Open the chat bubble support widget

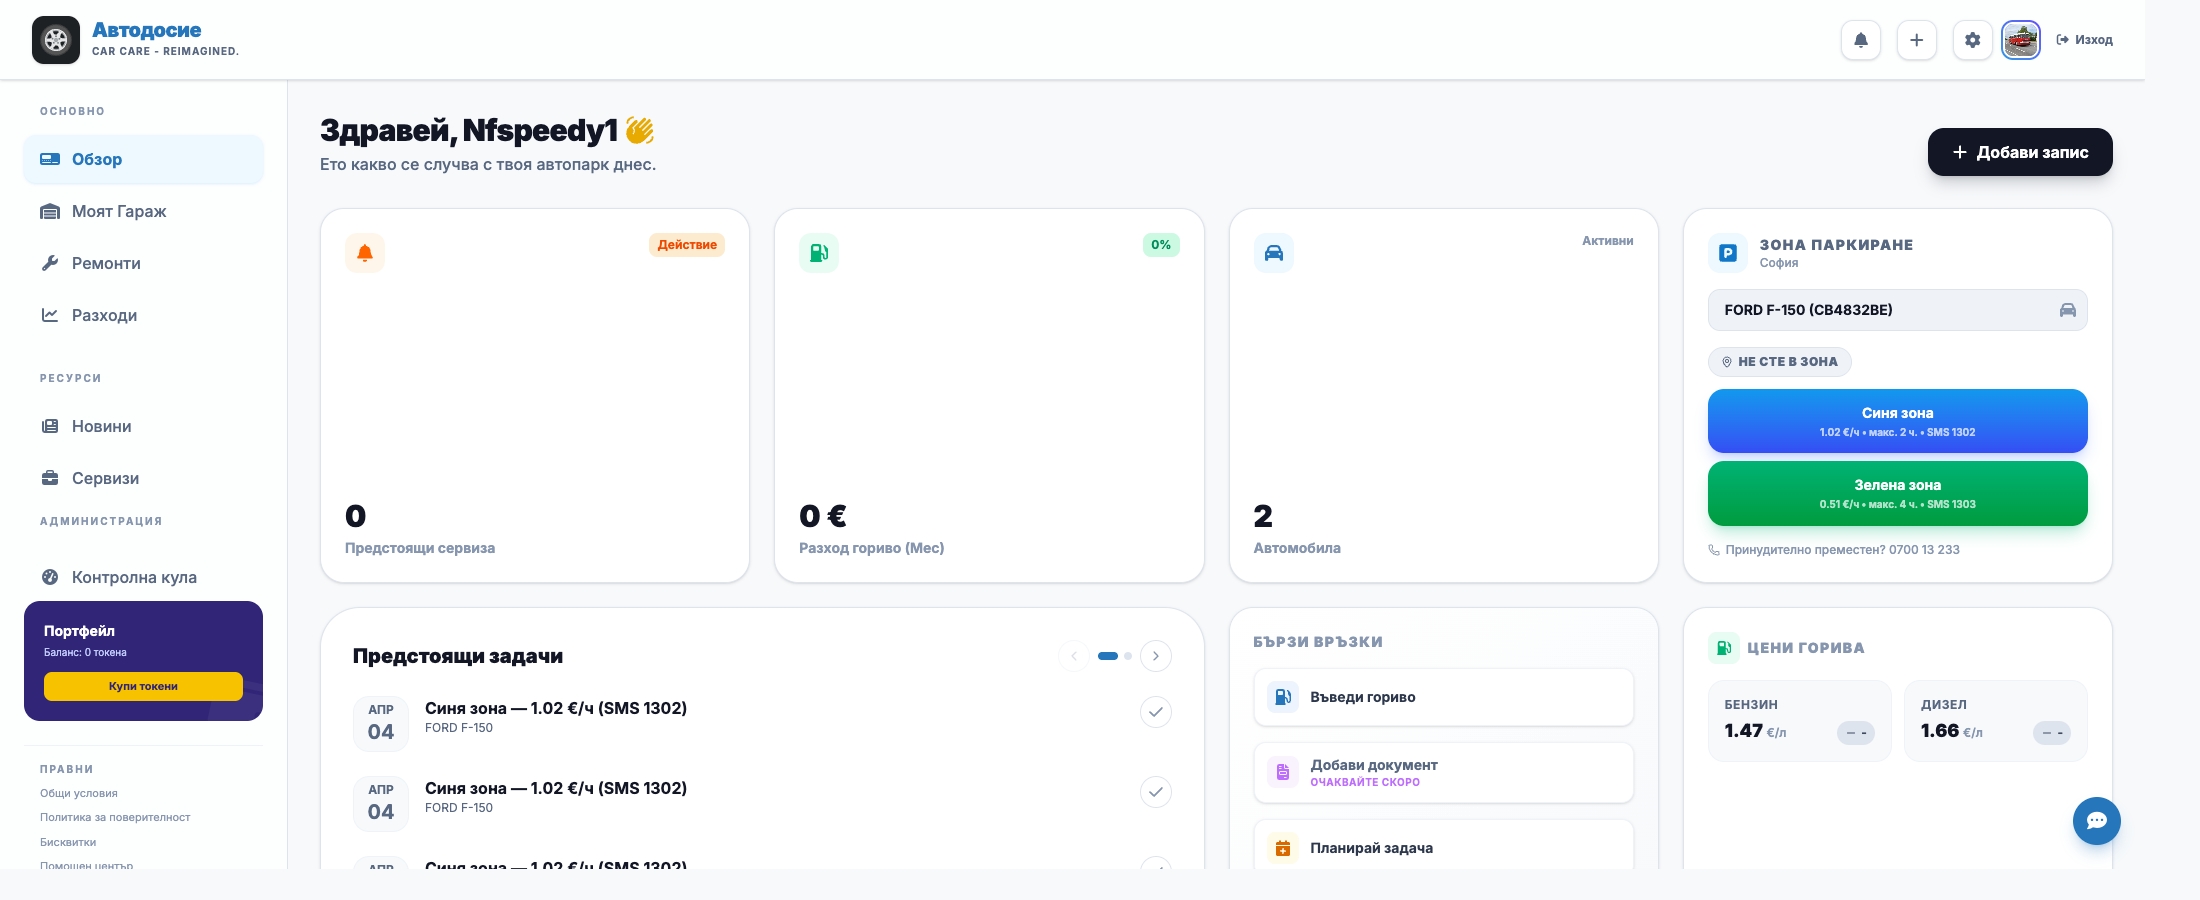[x=2097, y=821]
